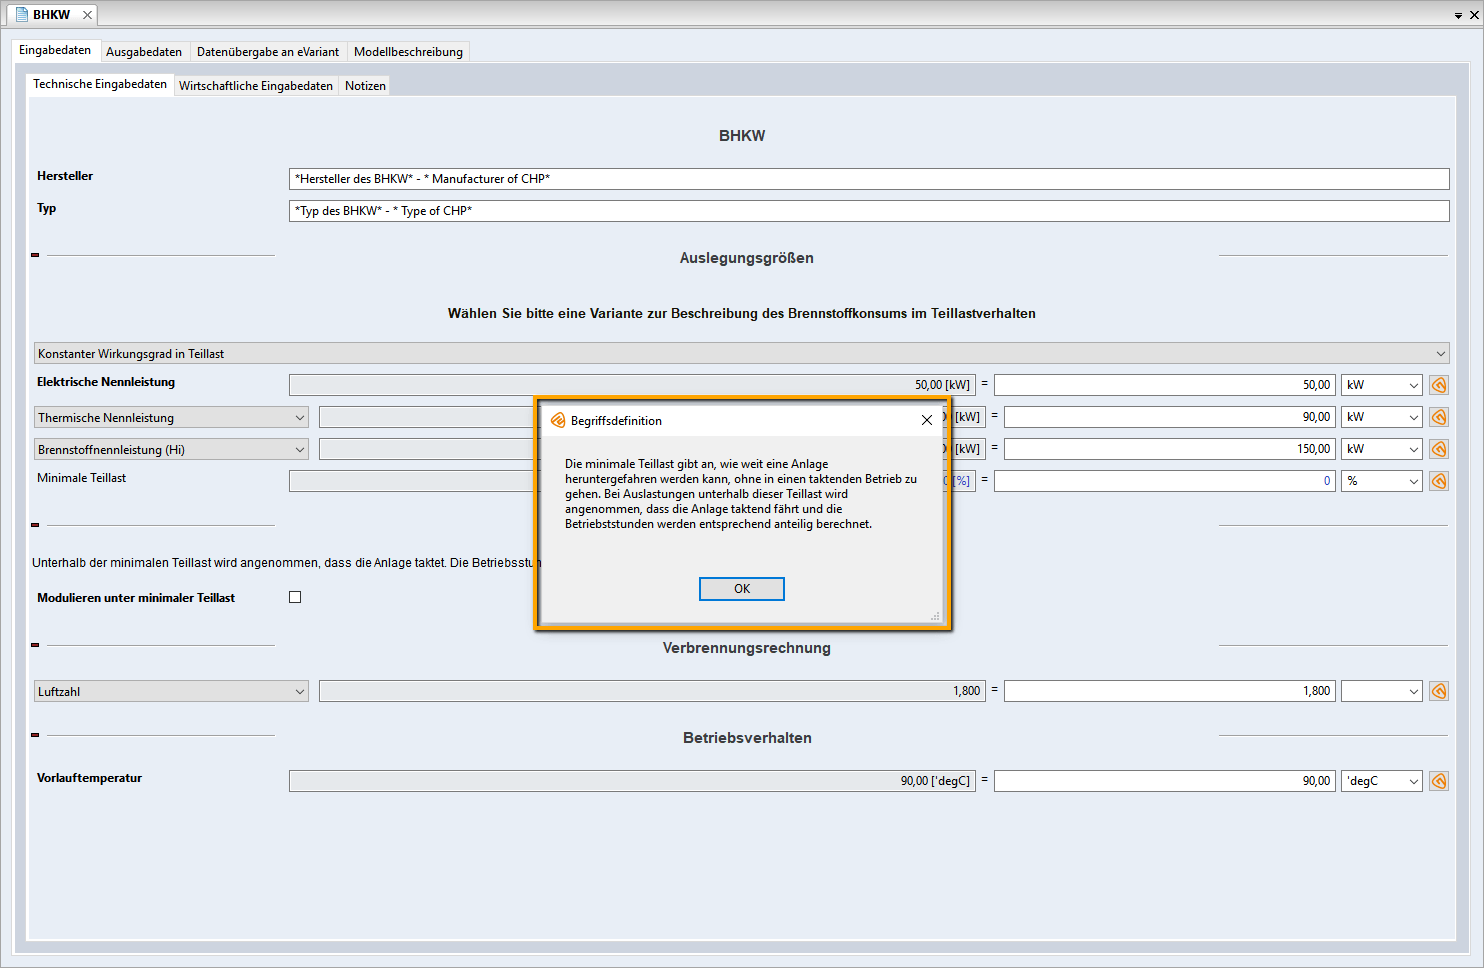Image resolution: width=1484 pixels, height=968 pixels.
Task: Open the Konstanter Wirkungsgrad in Teillast dropdown
Action: click(x=741, y=353)
